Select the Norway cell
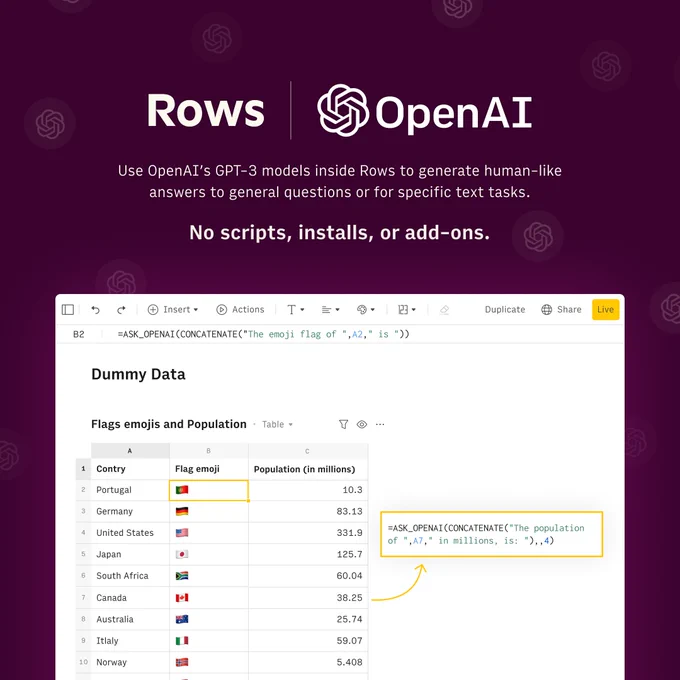680x680 pixels. click(130, 662)
